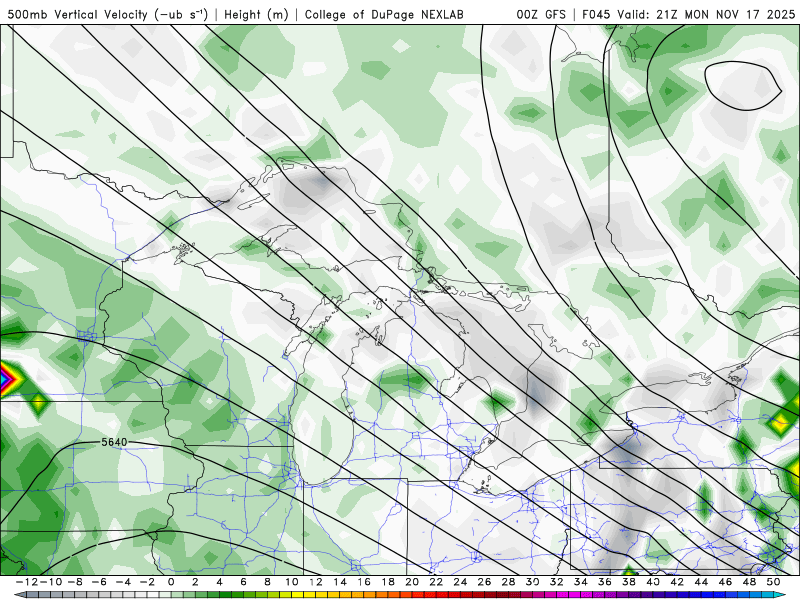This screenshot has width=800, height=600.
Task: Click the "20" color scale value
Action: tap(412, 582)
